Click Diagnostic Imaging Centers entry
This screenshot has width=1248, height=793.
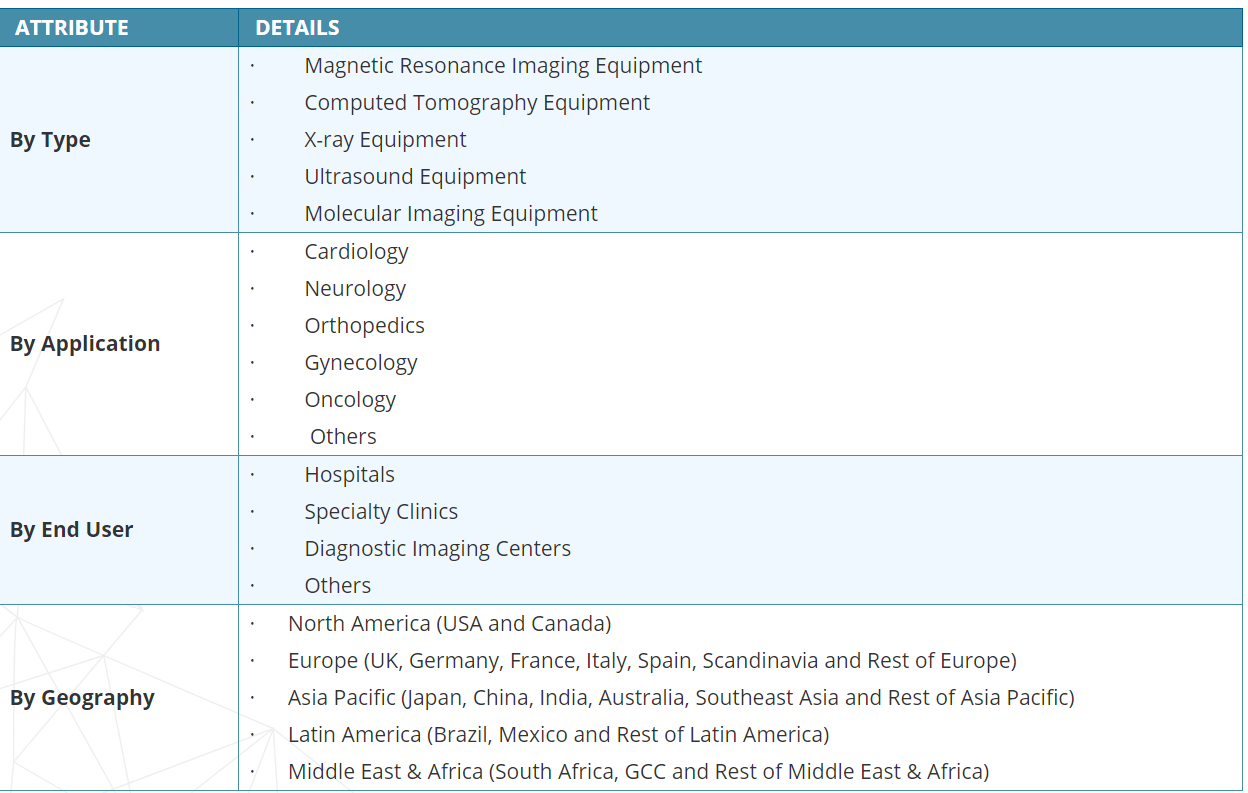[437, 549]
